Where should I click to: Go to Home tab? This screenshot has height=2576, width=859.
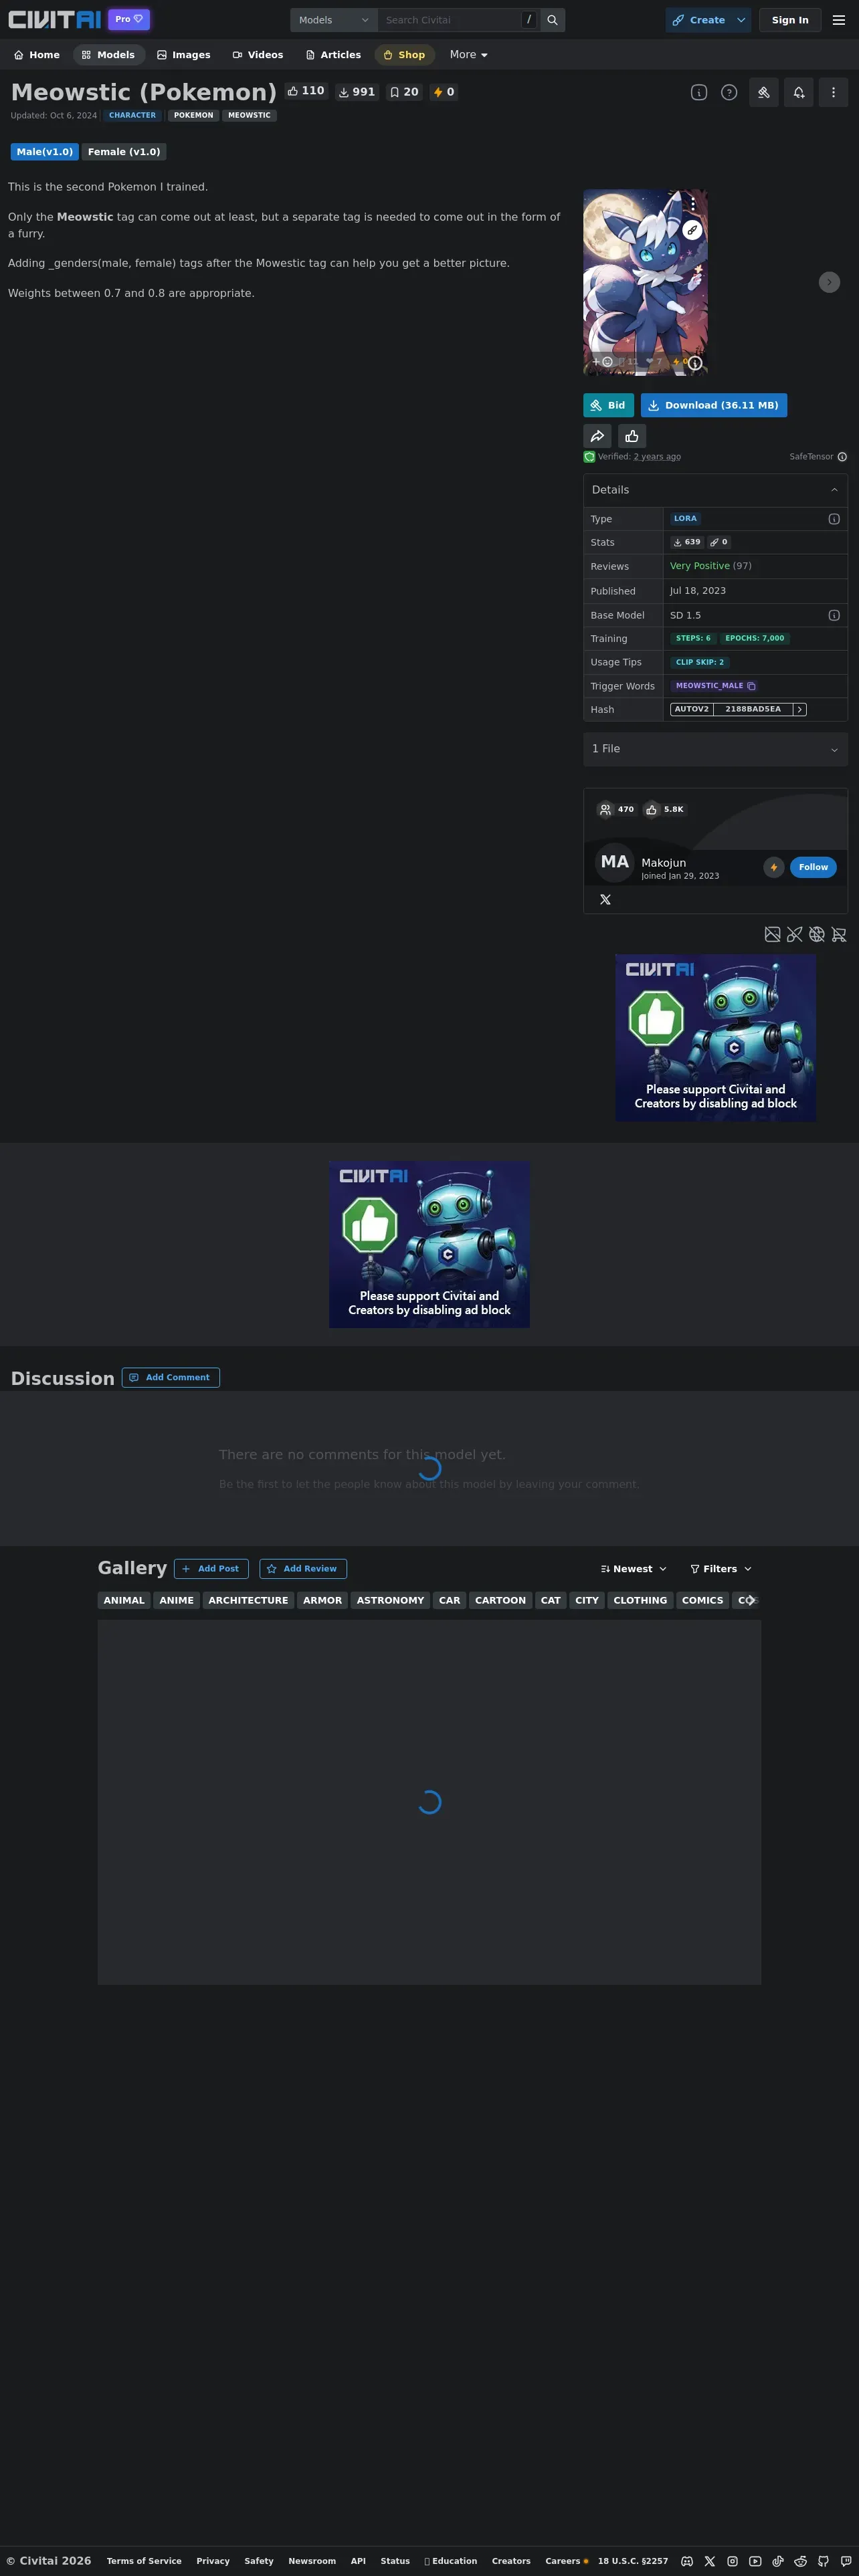37,55
